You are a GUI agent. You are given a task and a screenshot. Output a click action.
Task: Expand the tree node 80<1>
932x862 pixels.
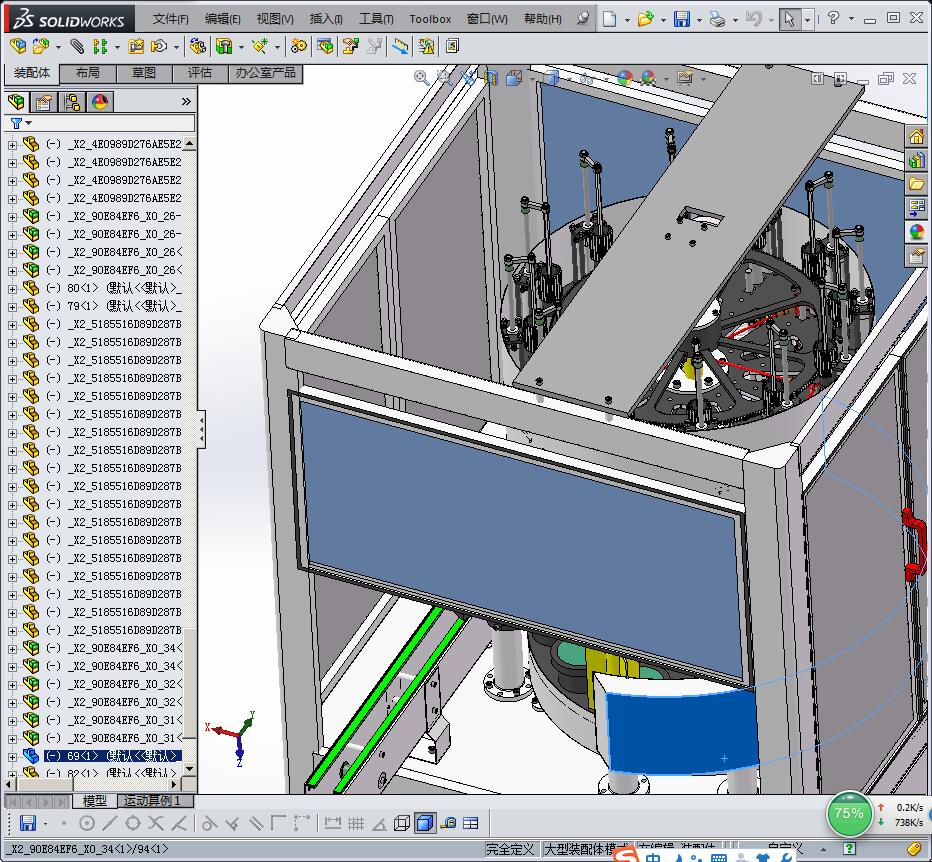coord(12,289)
